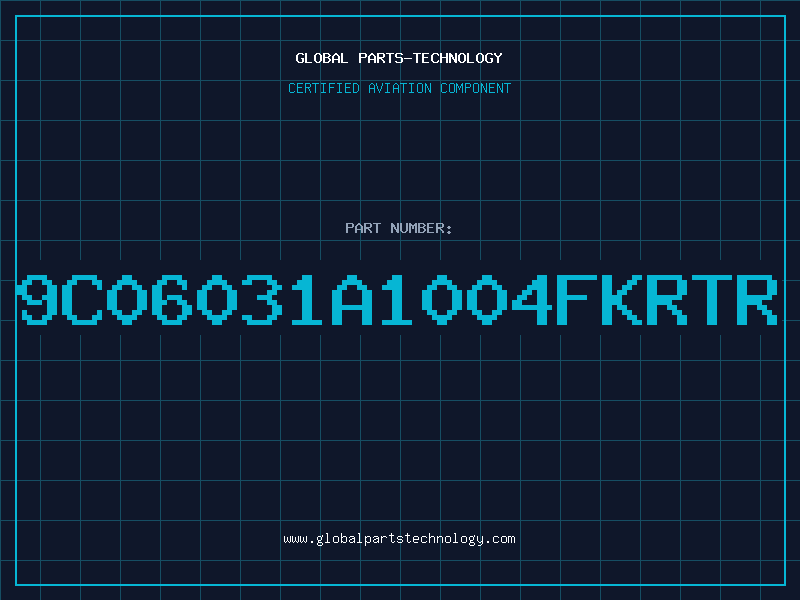Click the GLOBAL PARTS-TECHNOLOGY heading
Screen dimensions: 800x600
tap(399, 58)
